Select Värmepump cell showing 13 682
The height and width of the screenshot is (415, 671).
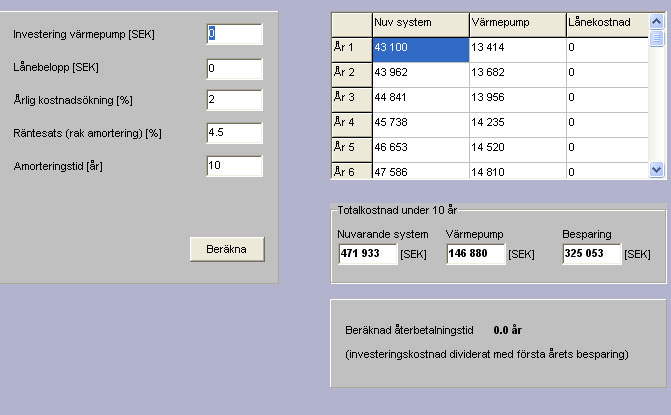(x=515, y=73)
